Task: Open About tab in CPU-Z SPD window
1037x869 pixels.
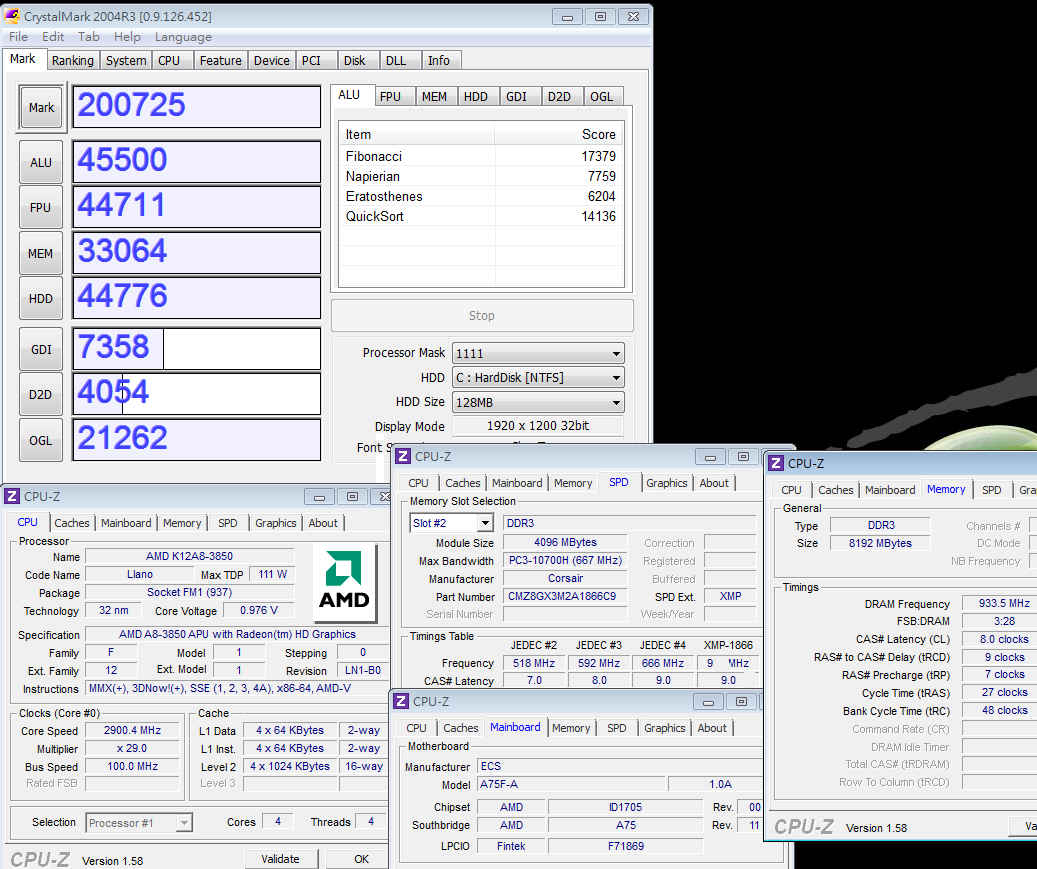Action: [714, 483]
